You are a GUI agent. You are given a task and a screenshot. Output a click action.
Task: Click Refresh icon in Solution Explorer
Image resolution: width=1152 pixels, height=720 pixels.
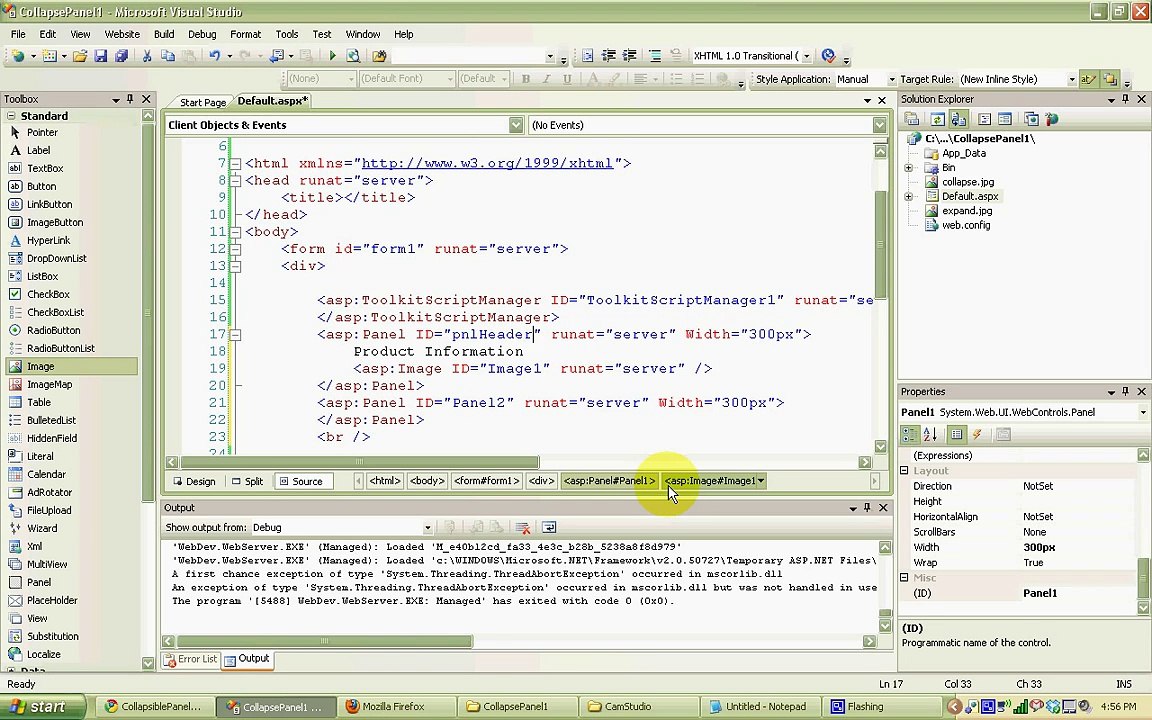937,119
